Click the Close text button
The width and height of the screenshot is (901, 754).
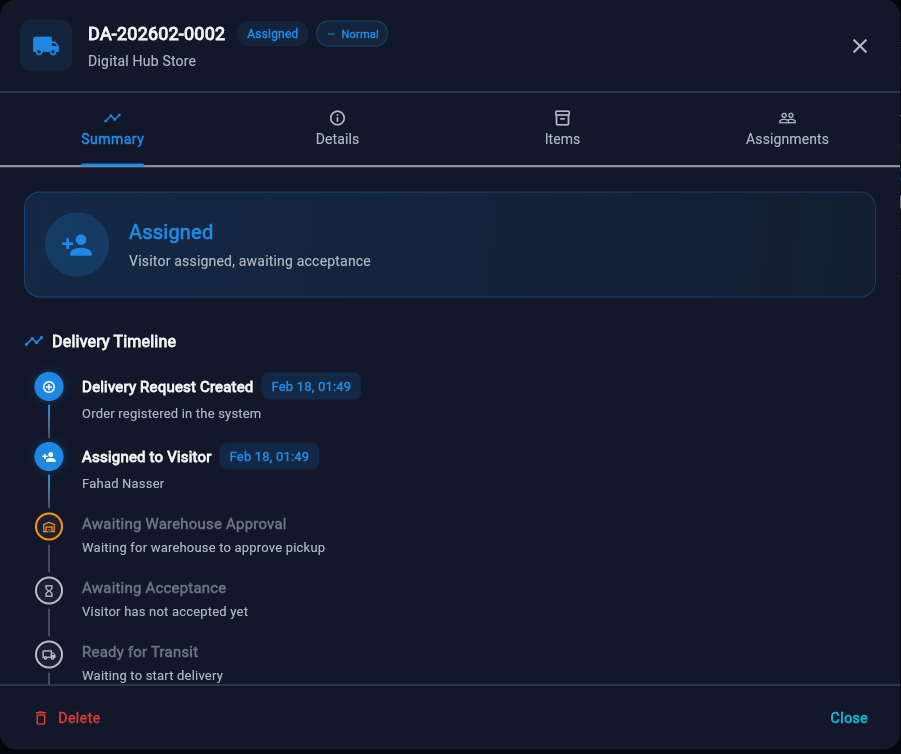tap(848, 718)
